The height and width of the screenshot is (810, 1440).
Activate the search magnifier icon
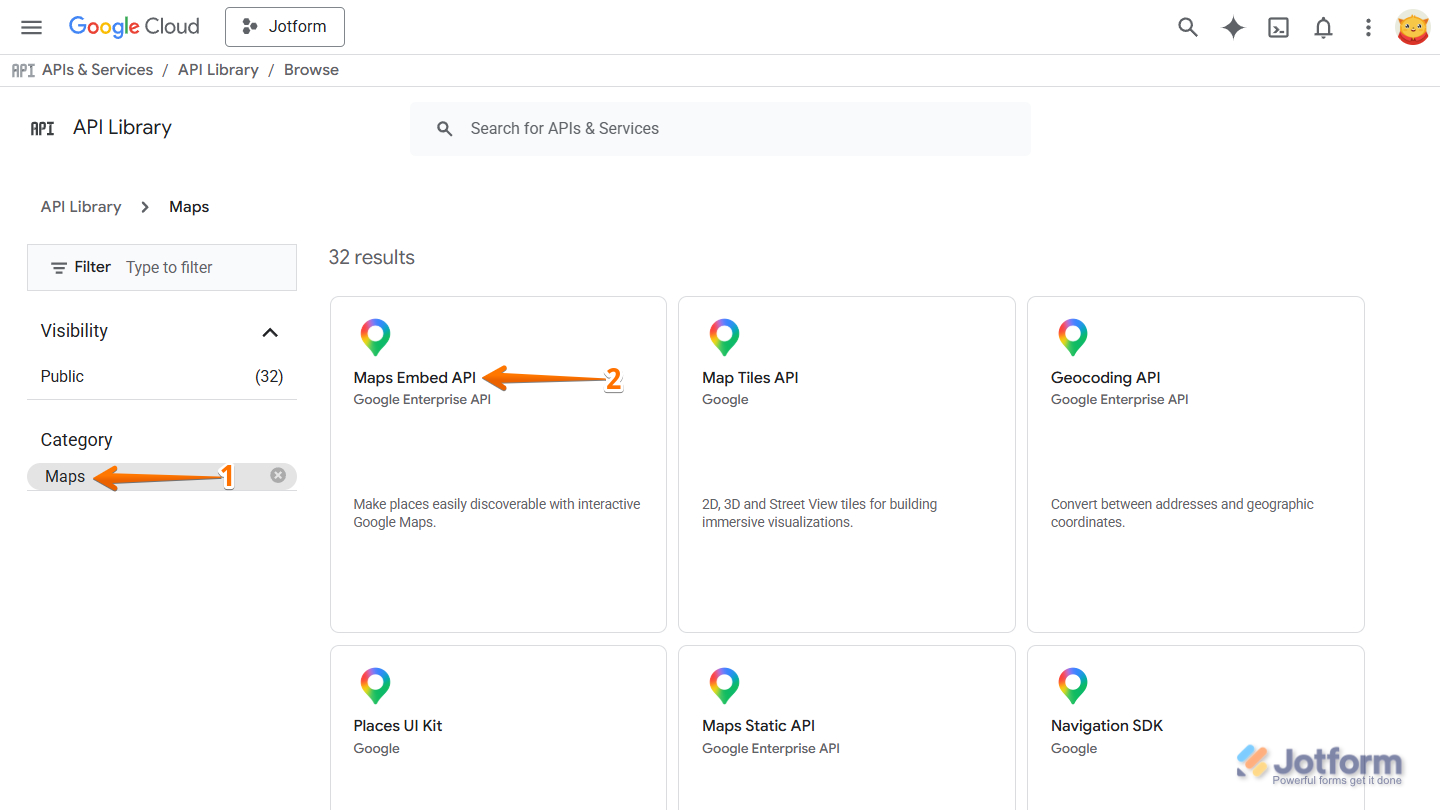1187,27
